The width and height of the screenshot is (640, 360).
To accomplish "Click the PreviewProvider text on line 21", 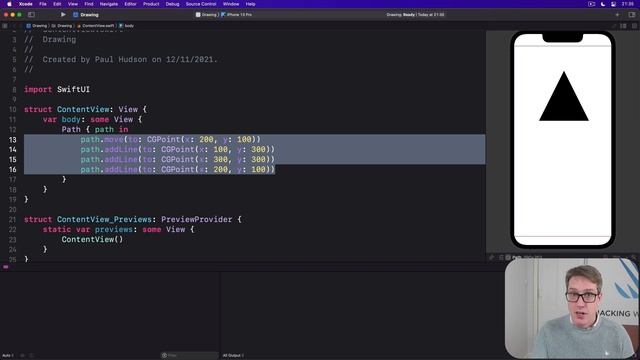I will coord(196,220).
